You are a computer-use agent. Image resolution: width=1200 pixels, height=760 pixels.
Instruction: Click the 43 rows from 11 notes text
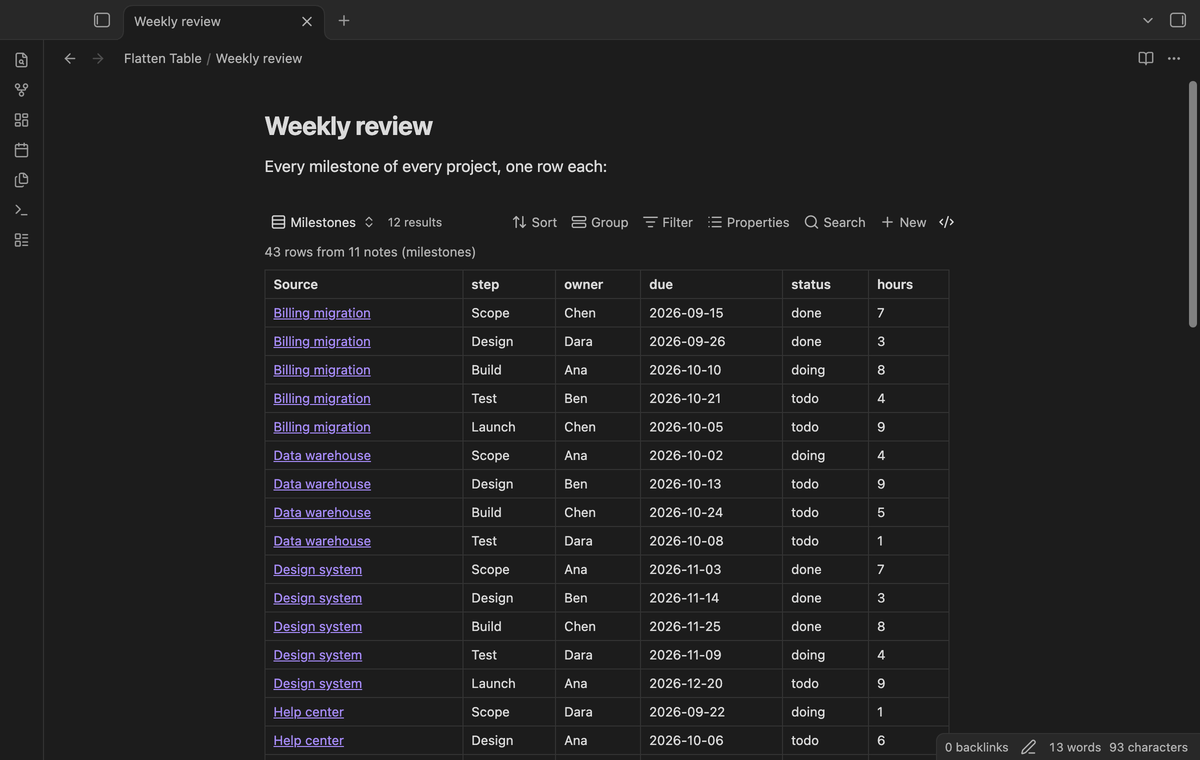point(370,252)
